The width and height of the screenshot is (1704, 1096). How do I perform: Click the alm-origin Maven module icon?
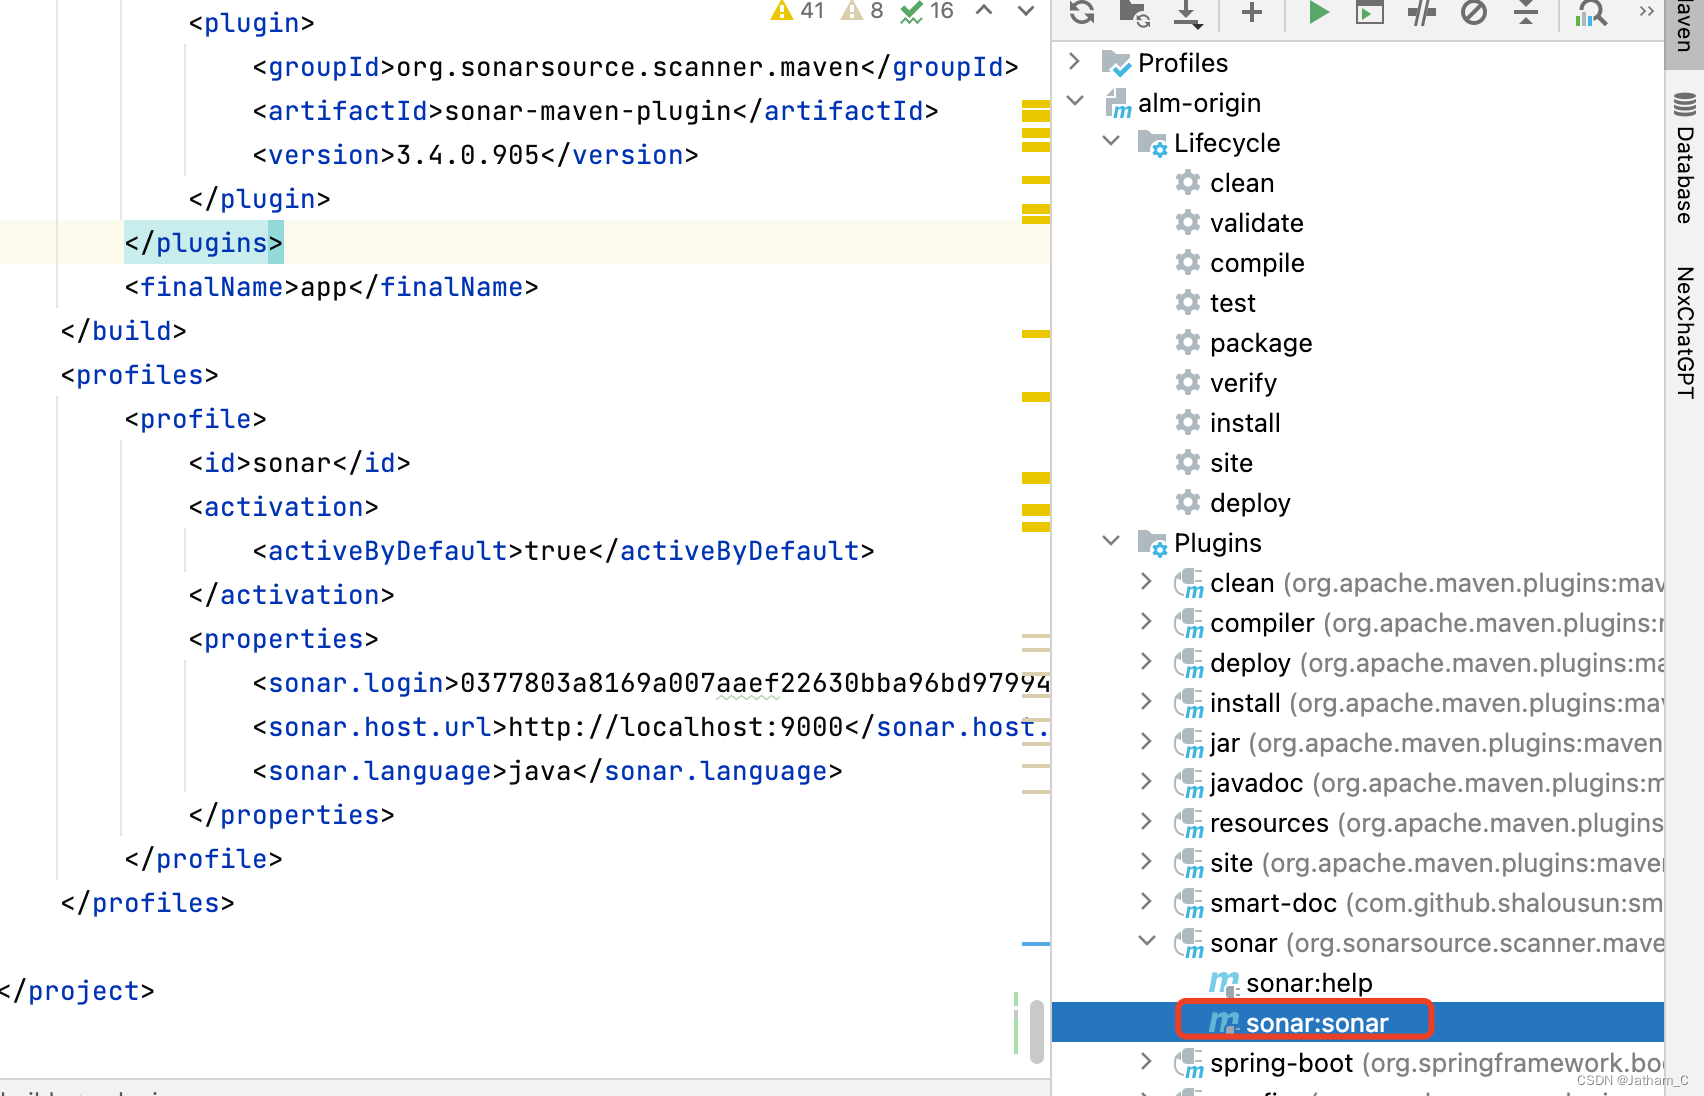coord(1118,103)
